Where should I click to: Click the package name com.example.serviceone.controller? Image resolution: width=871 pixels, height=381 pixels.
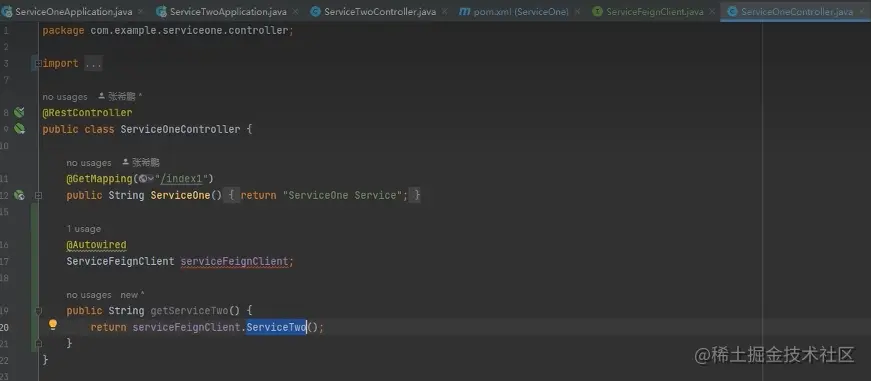coord(189,31)
